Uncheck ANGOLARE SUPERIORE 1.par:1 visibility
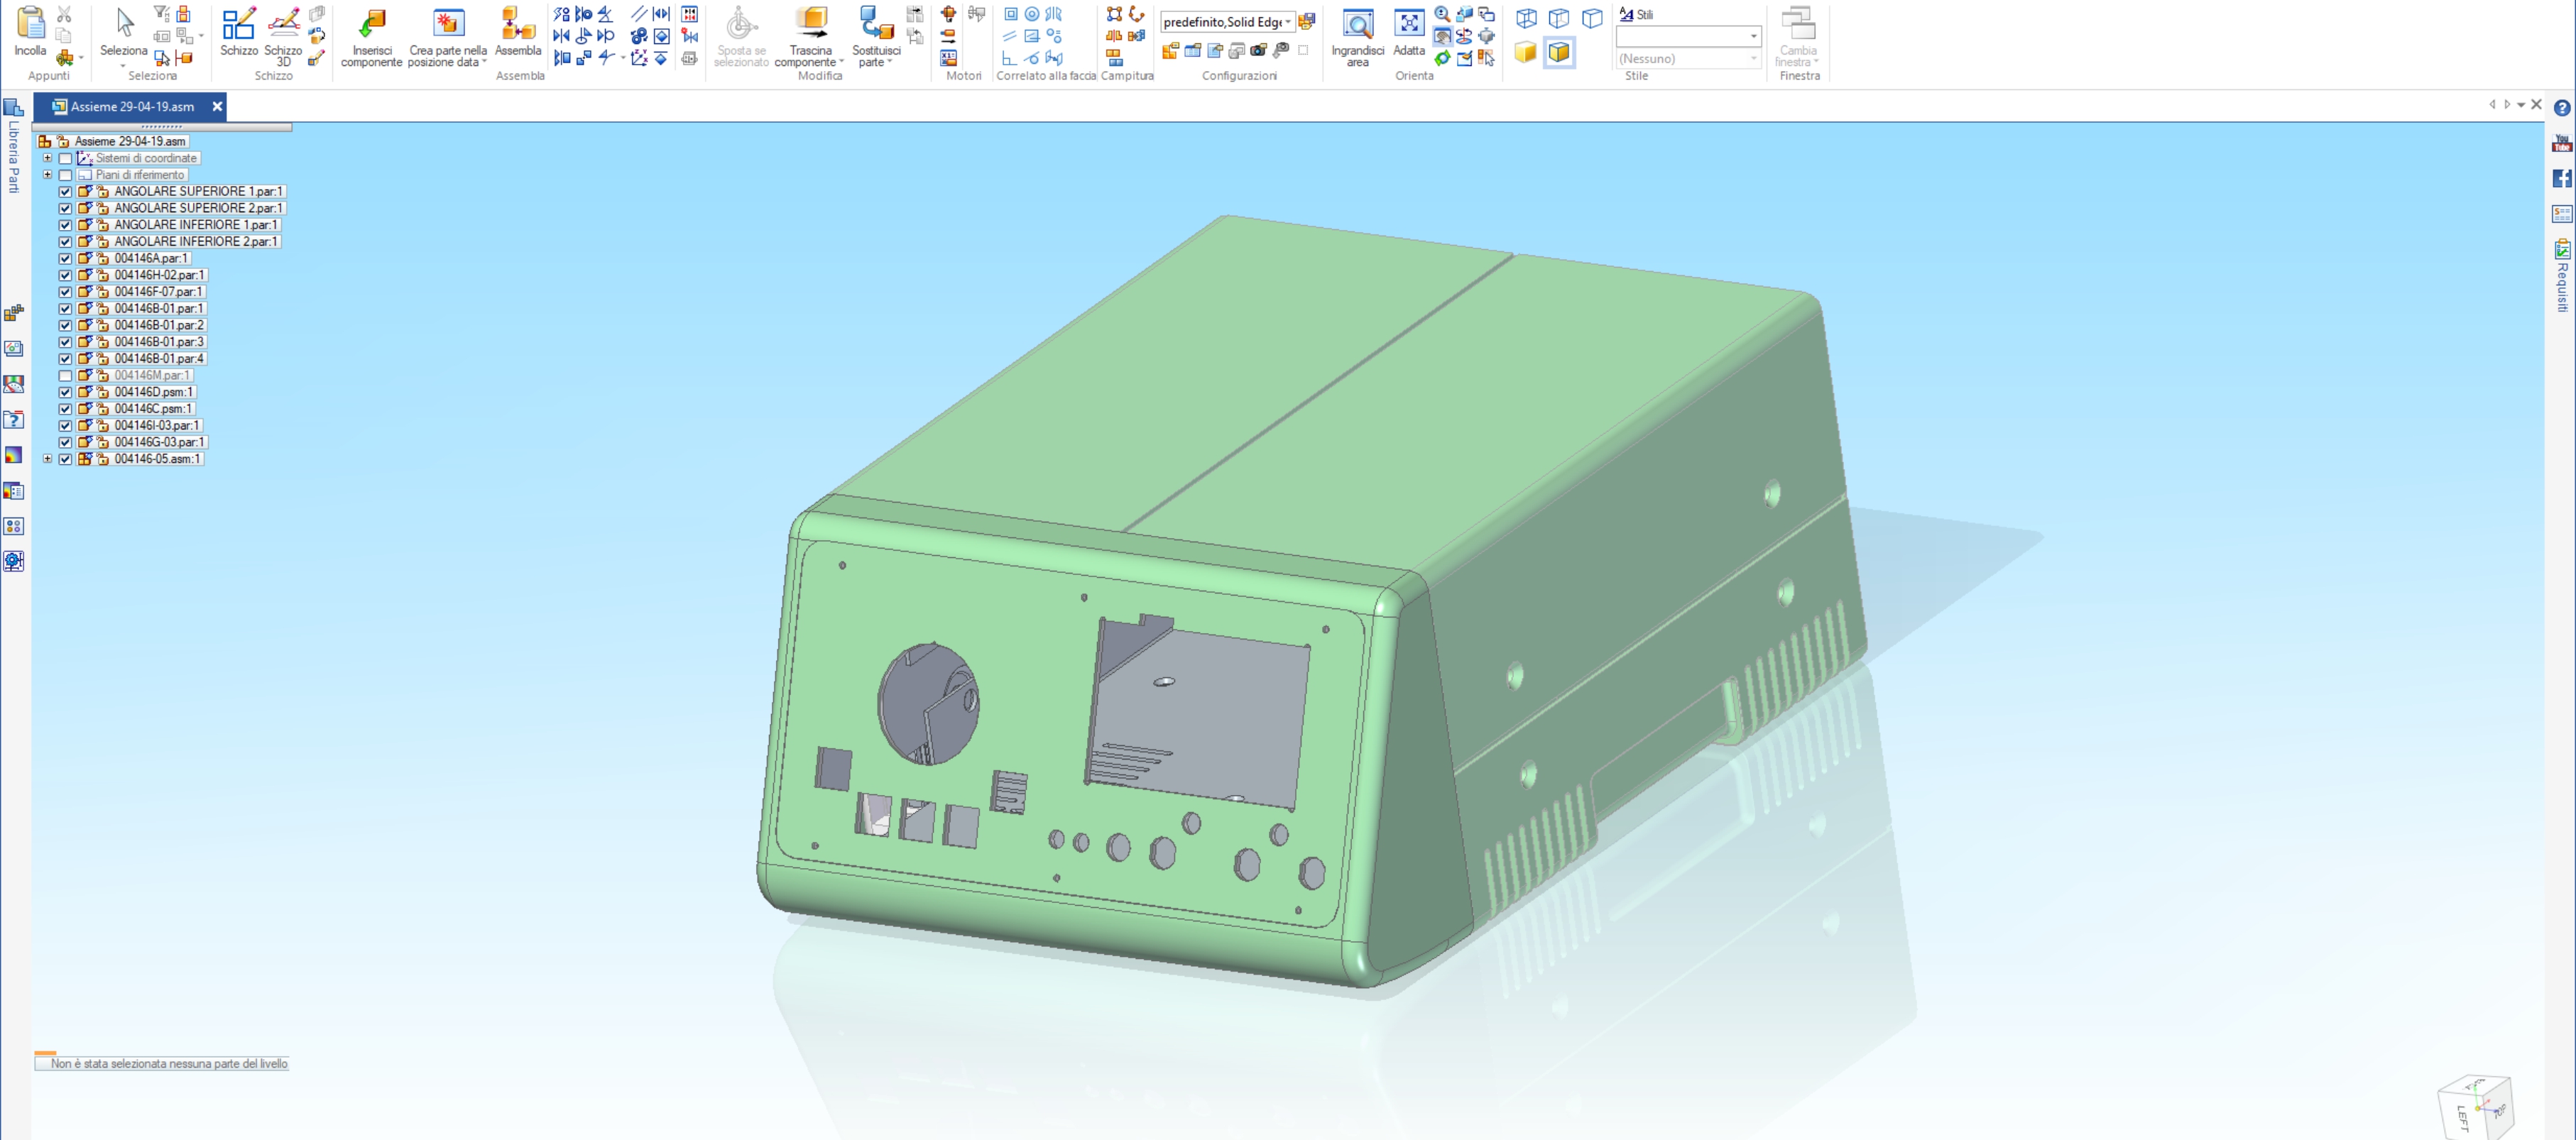The width and height of the screenshot is (2576, 1140). click(65, 192)
